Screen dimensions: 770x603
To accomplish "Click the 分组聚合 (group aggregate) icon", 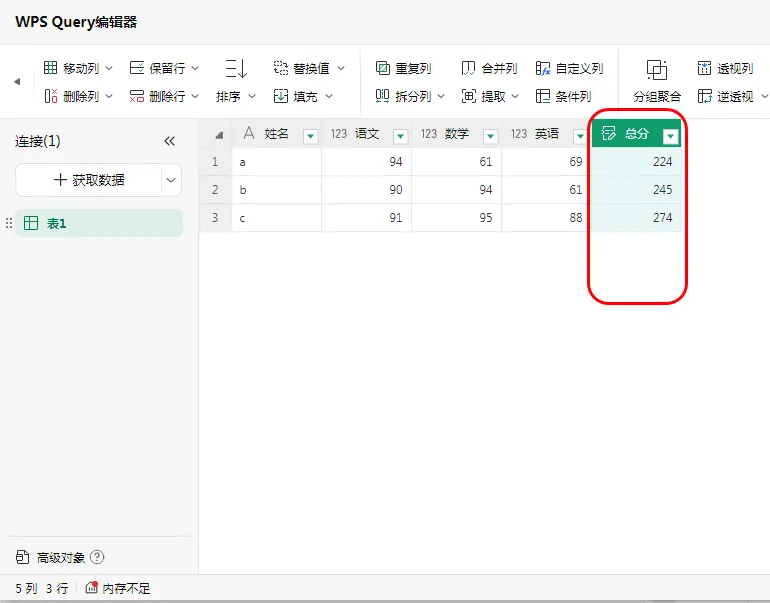I will (x=657, y=70).
